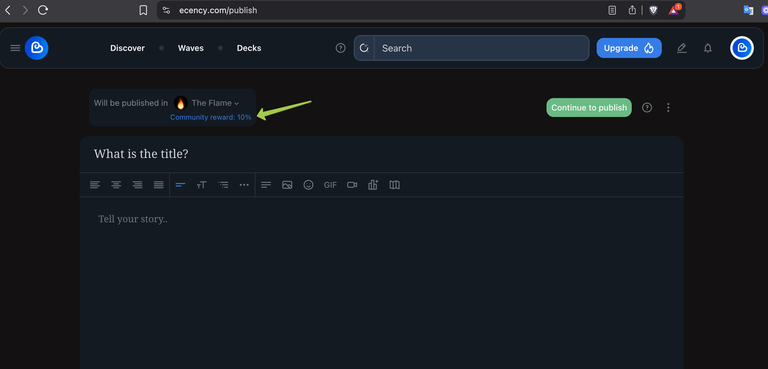This screenshot has width=768, height=369.
Task: Open Brave Shields lion icon
Action: click(653, 10)
